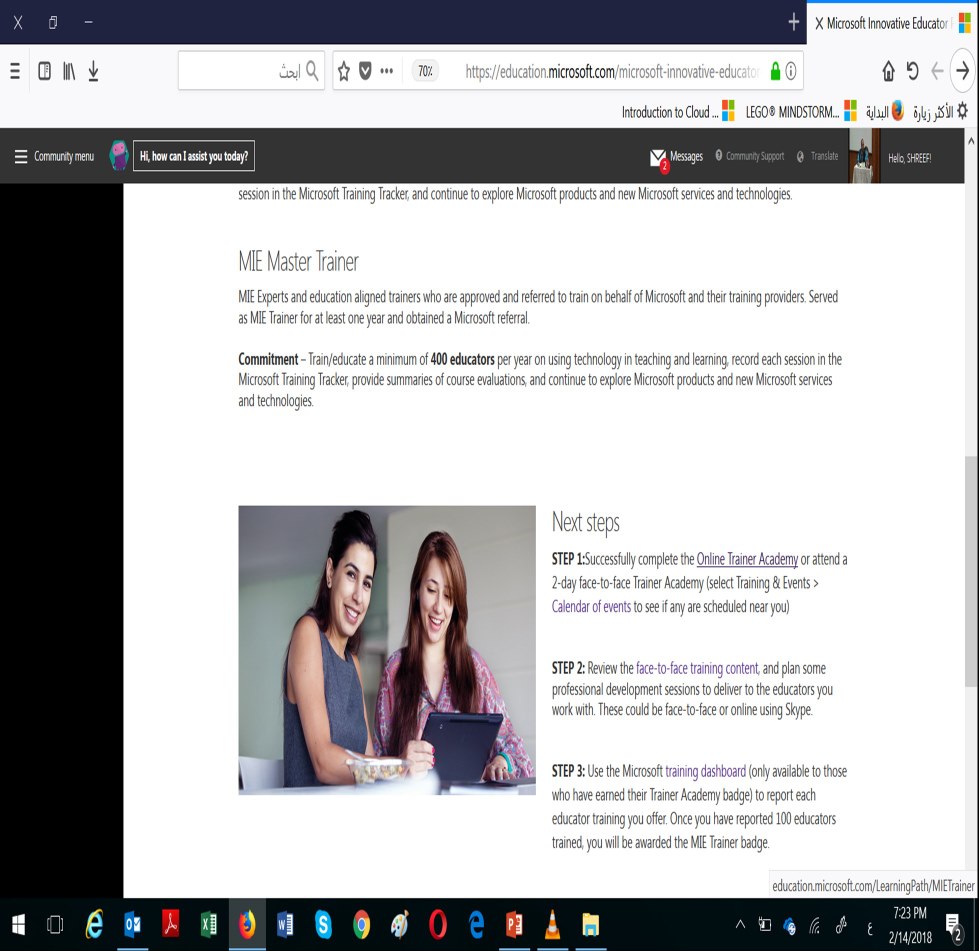Save page to Pocket icon
Viewport: 979px width, 951px height.
click(365, 71)
